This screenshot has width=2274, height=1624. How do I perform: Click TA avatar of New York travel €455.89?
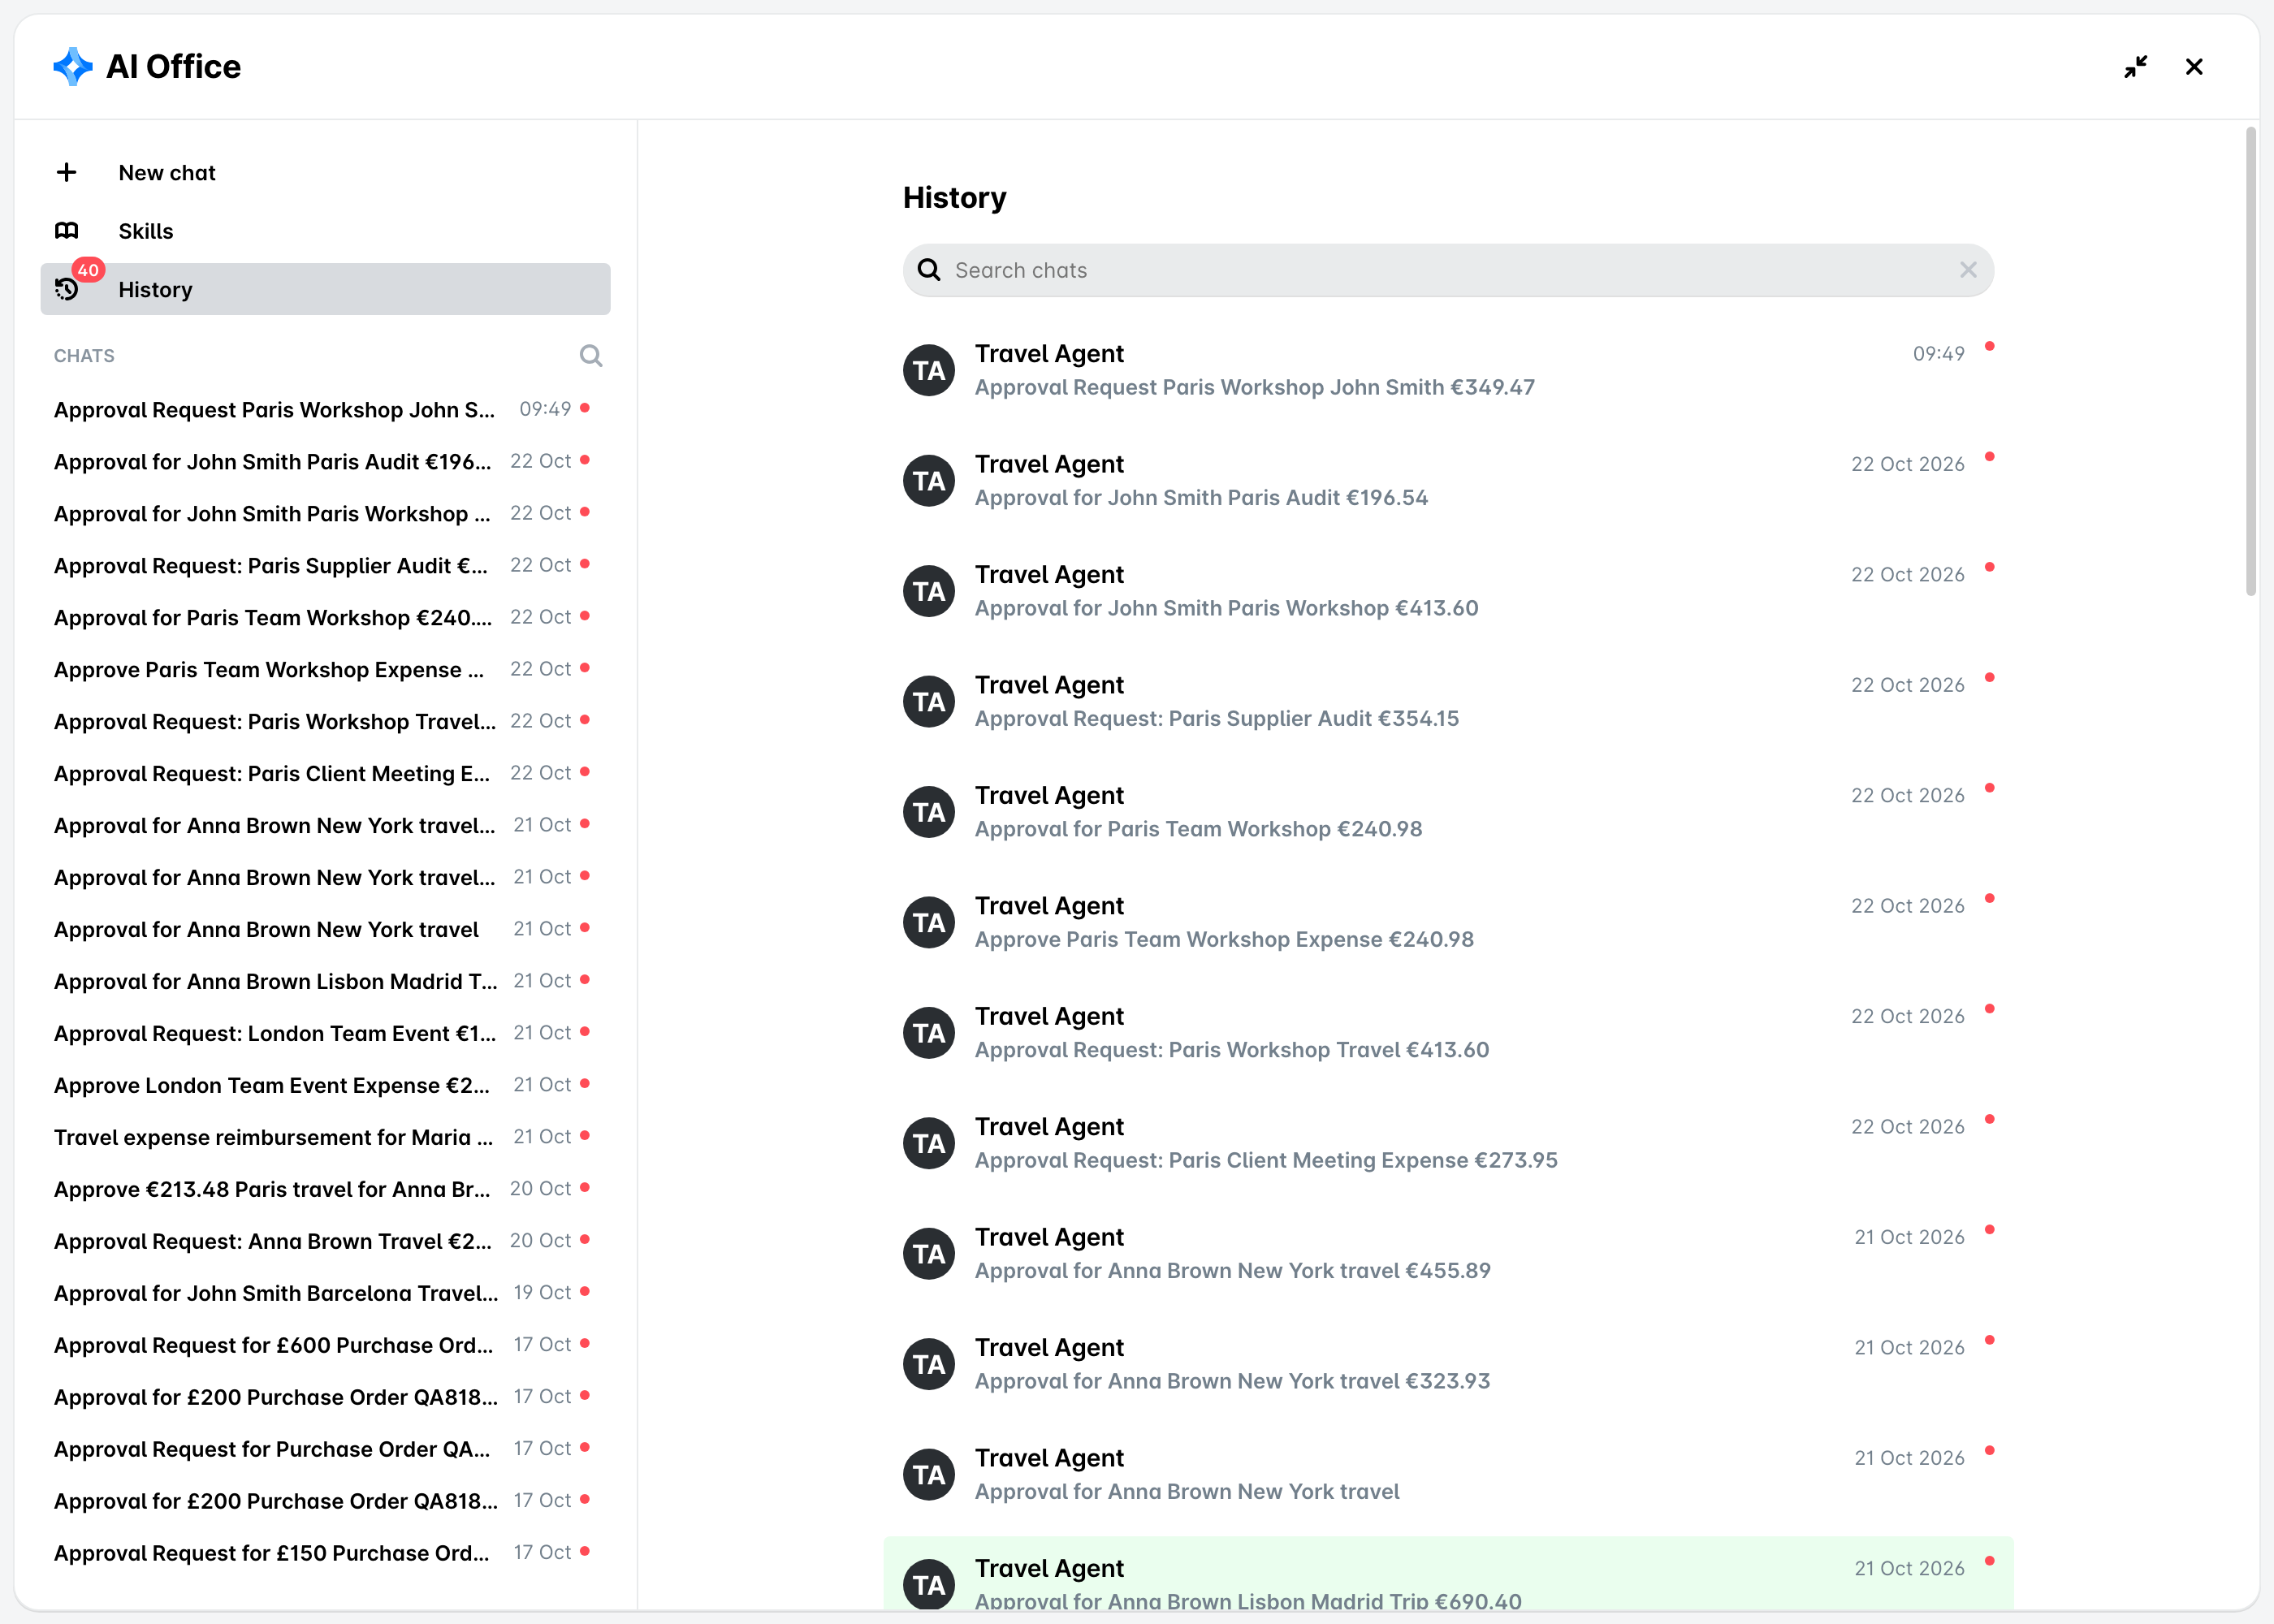929,1254
